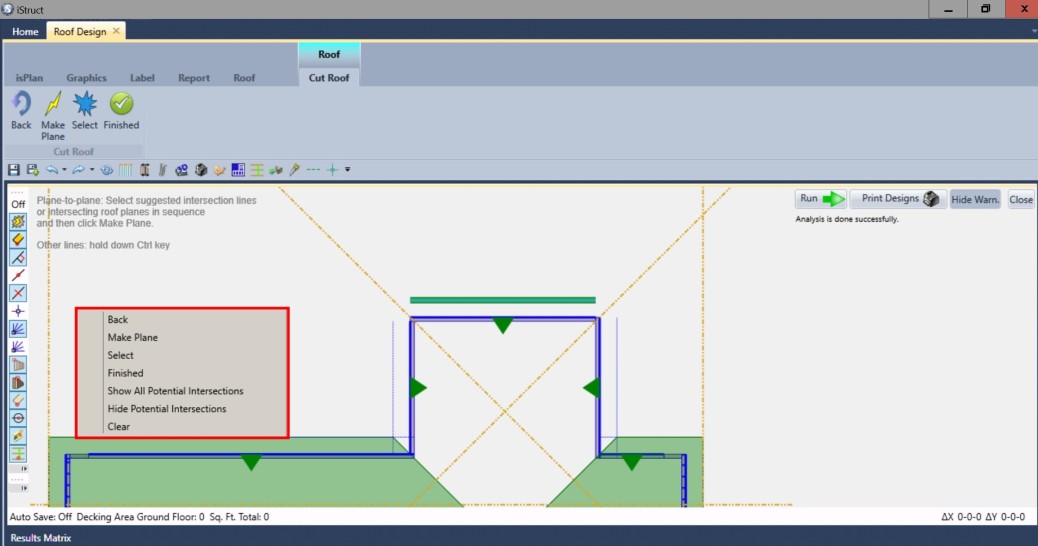Click the green Finished checkmark icon

click(121, 104)
